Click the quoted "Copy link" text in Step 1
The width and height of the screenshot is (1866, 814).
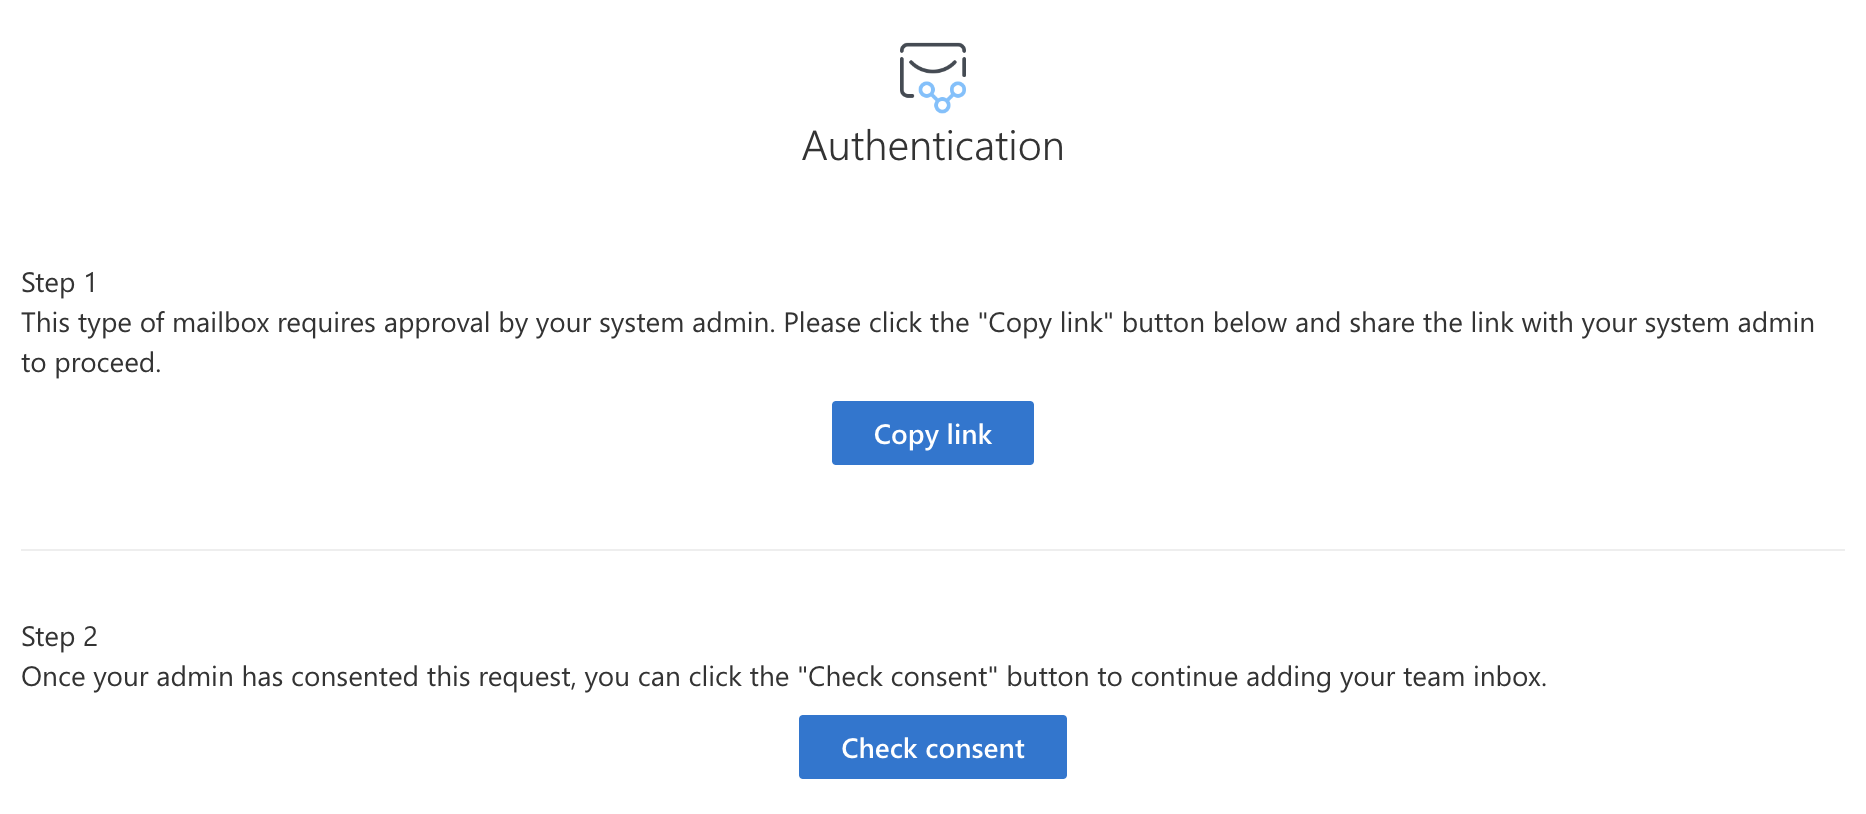pyautogui.click(x=1046, y=323)
